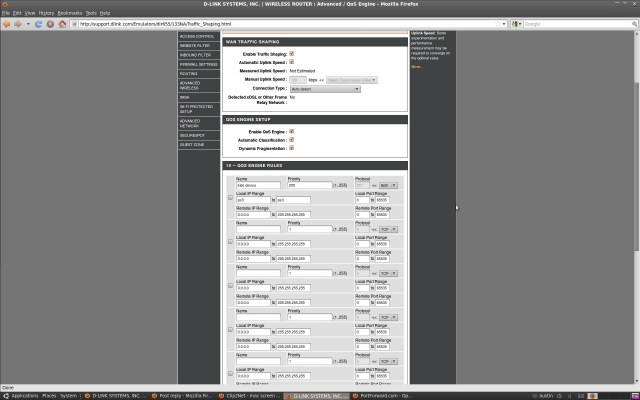Open the Guest Zone sidebar page
The width and height of the screenshot is (640, 400).
pyautogui.click(x=199, y=145)
